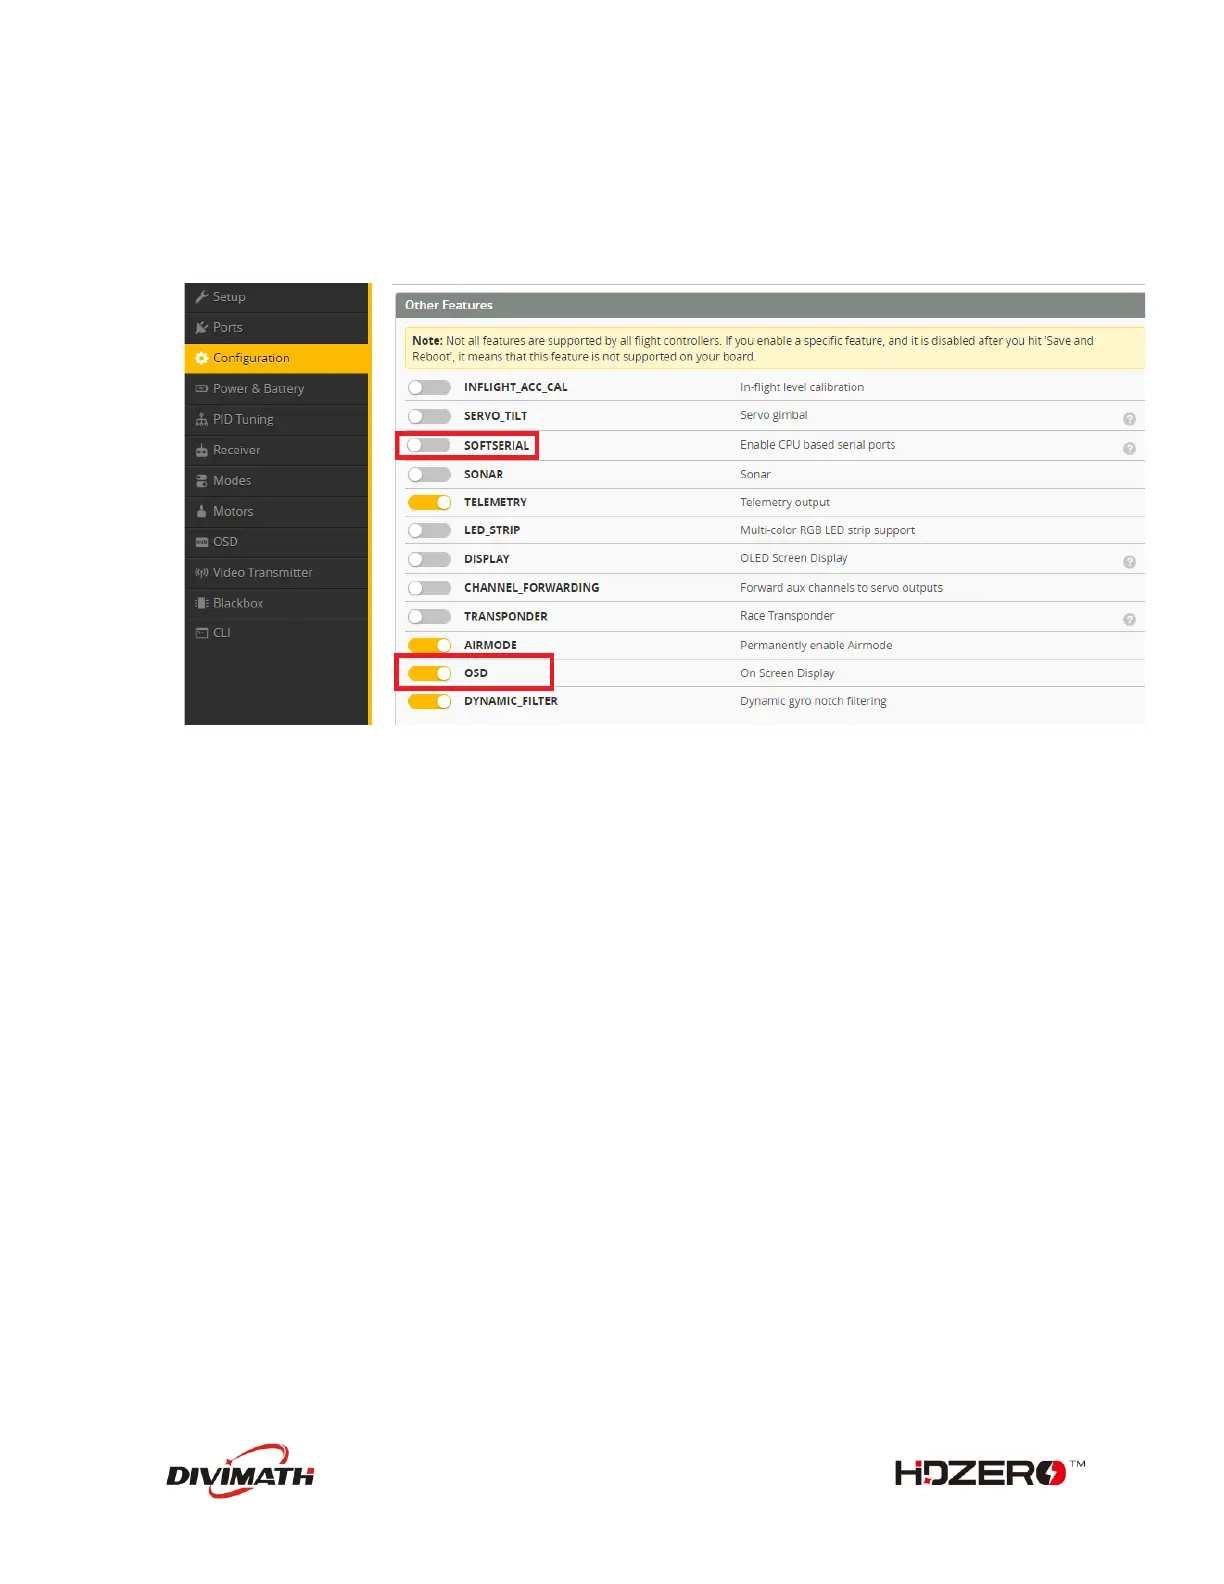Open help for TRANSPONDER feature

(1129, 620)
